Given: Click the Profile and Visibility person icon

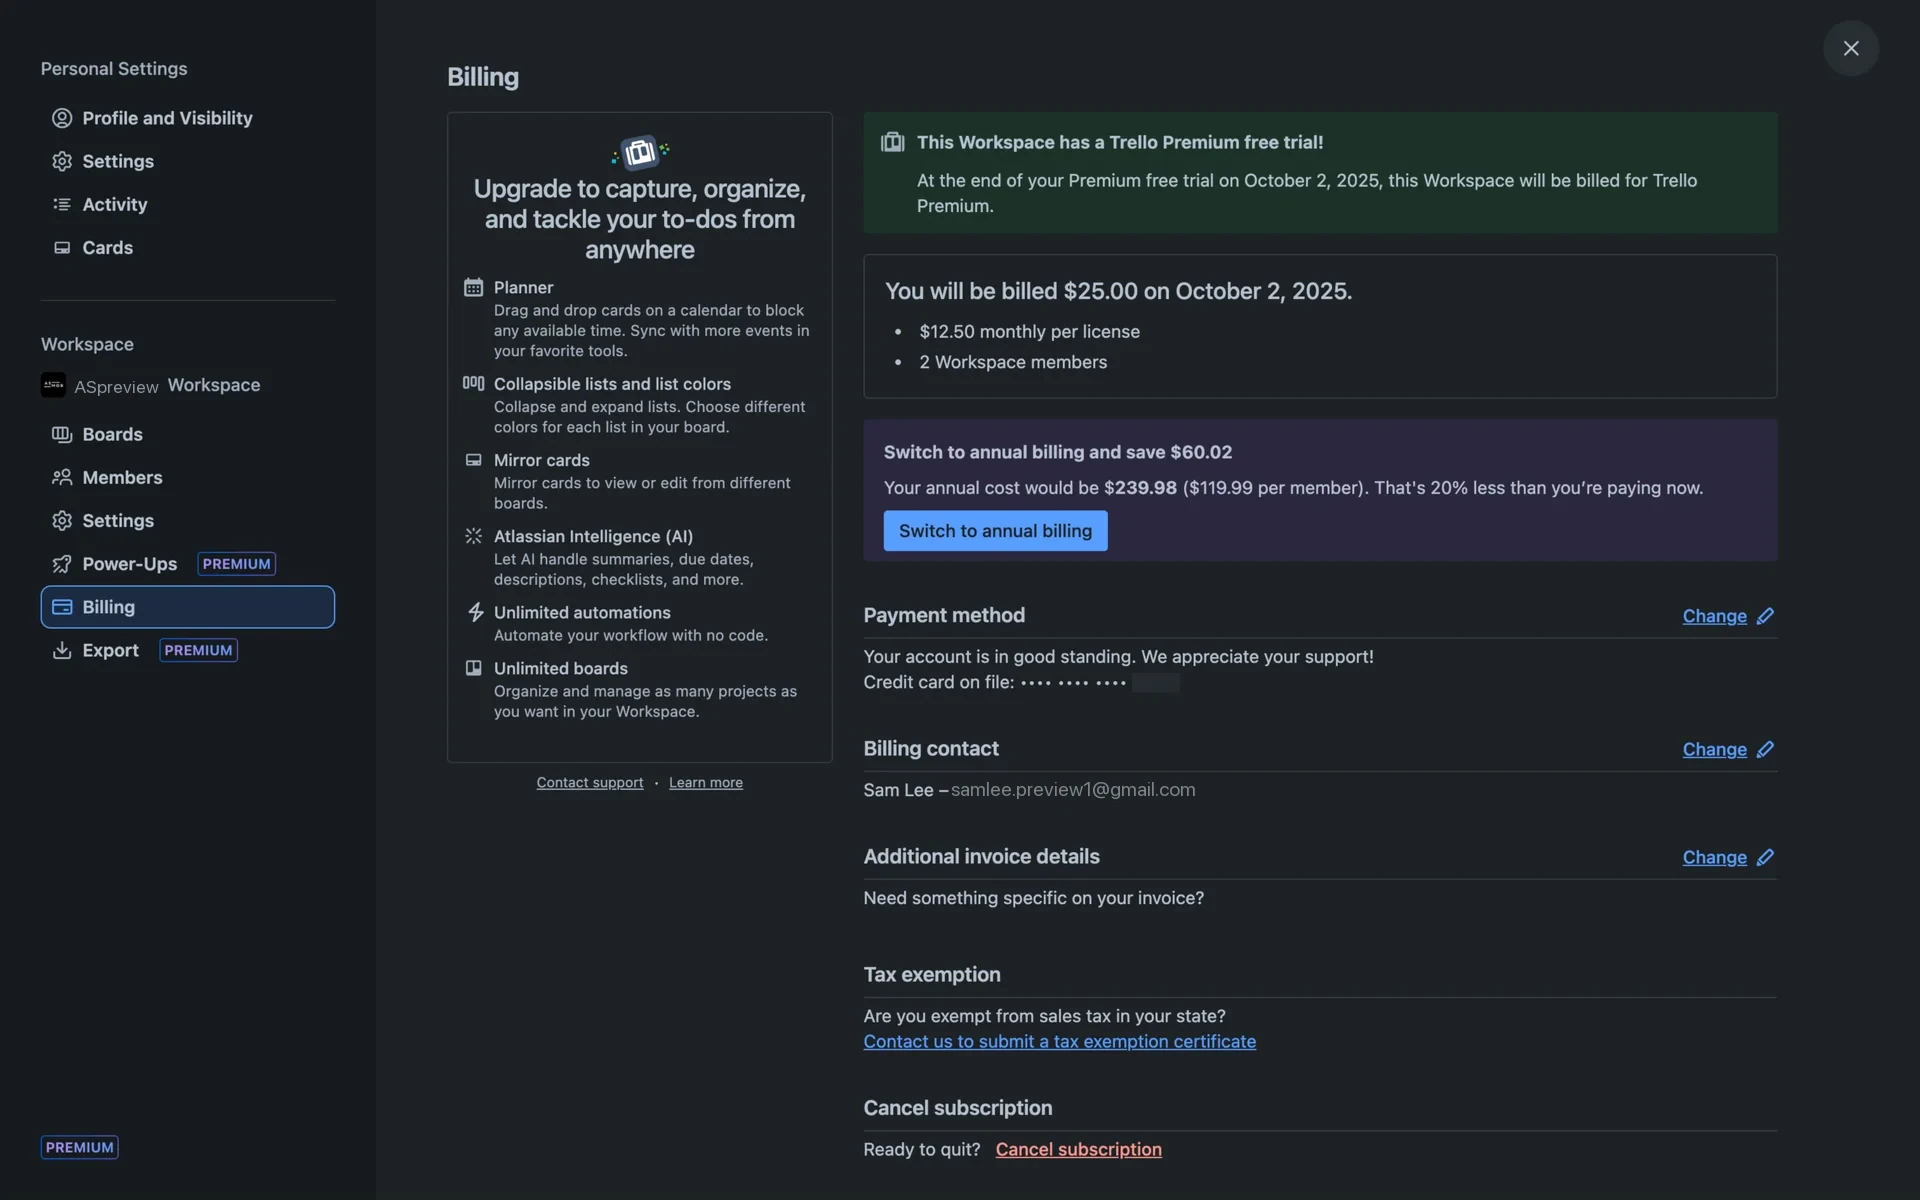Looking at the screenshot, I should (x=62, y=118).
